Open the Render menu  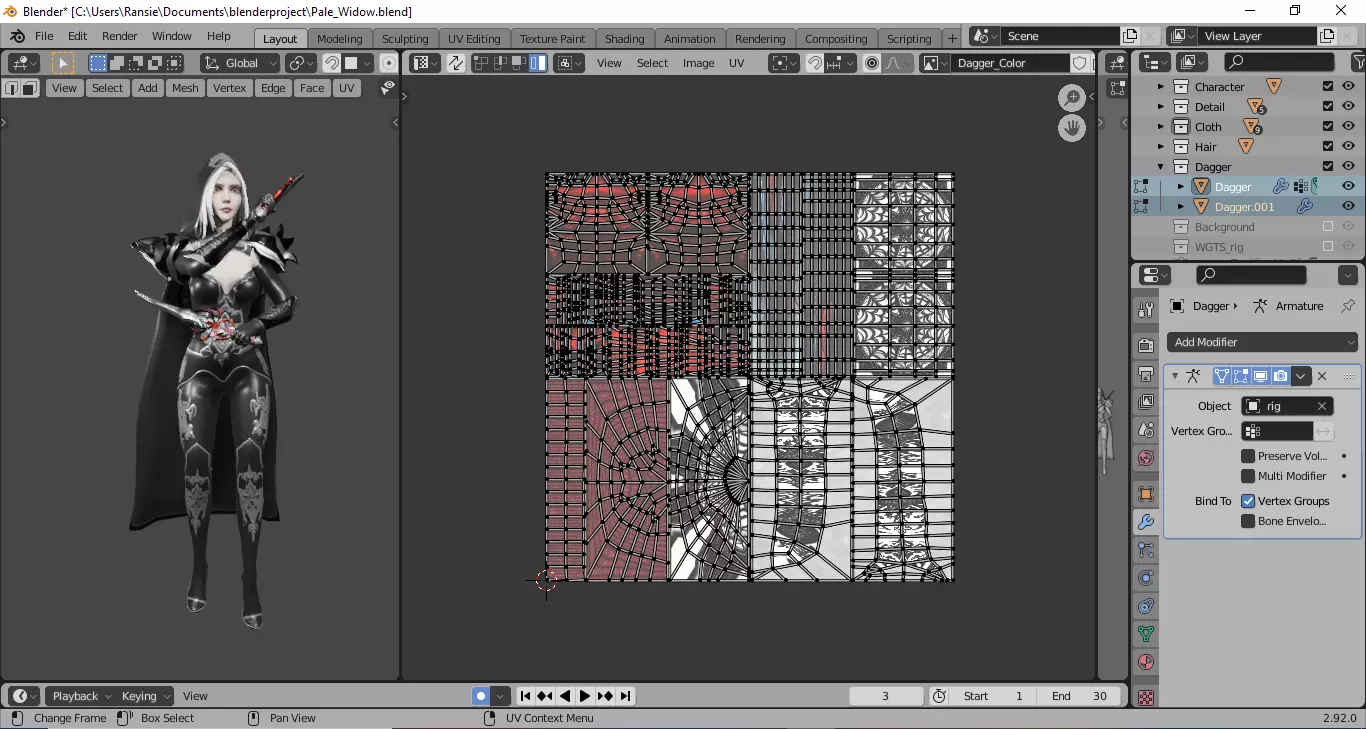pos(120,36)
